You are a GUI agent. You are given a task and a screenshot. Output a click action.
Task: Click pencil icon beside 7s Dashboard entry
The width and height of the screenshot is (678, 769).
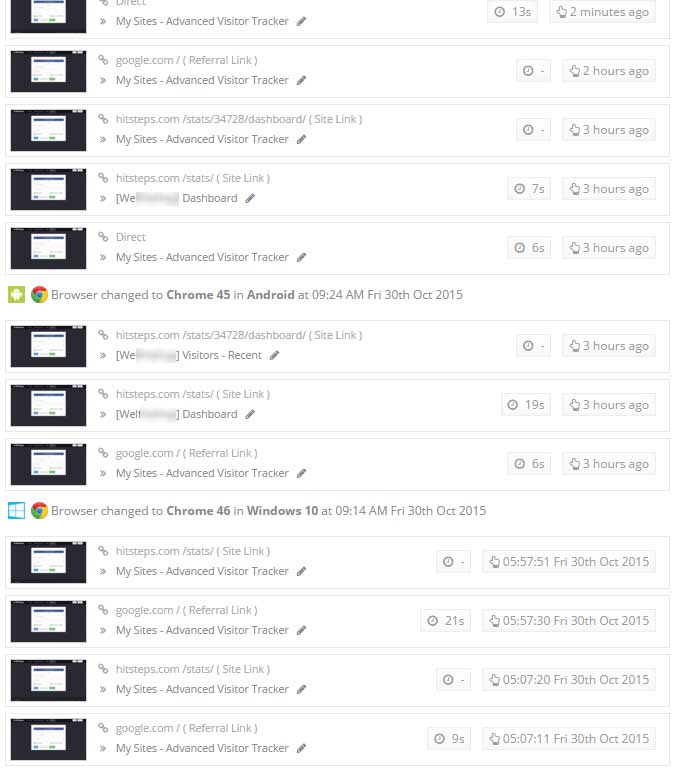[x=250, y=198]
